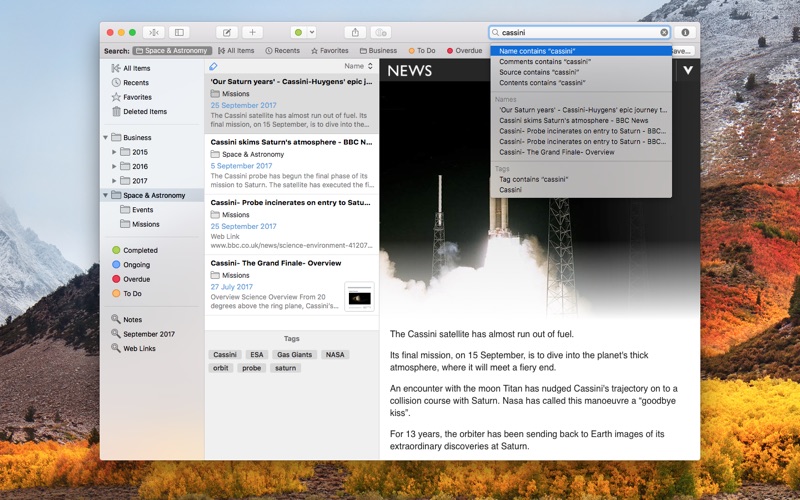Select All Items search scope
Screen dimensions: 800x500
click(x=236, y=51)
